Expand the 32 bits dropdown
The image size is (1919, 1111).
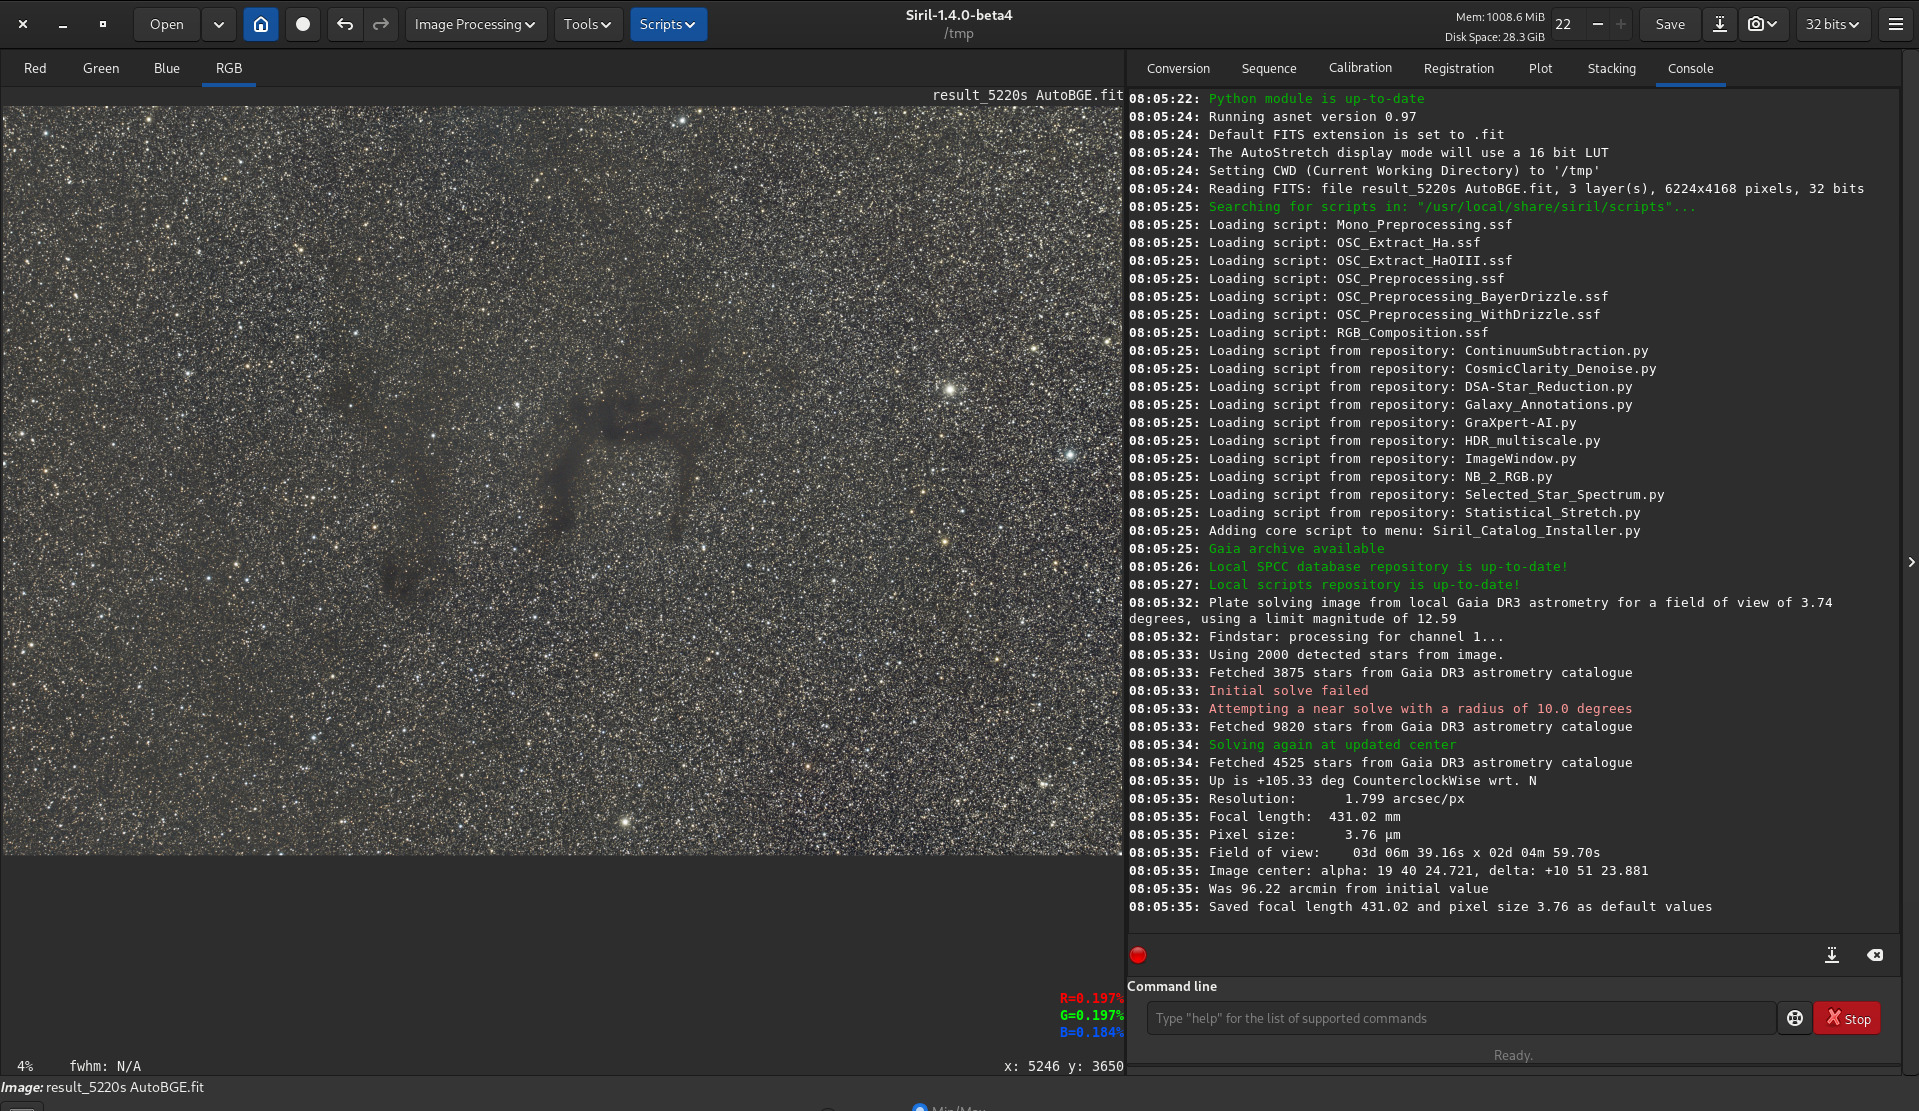[1832, 24]
